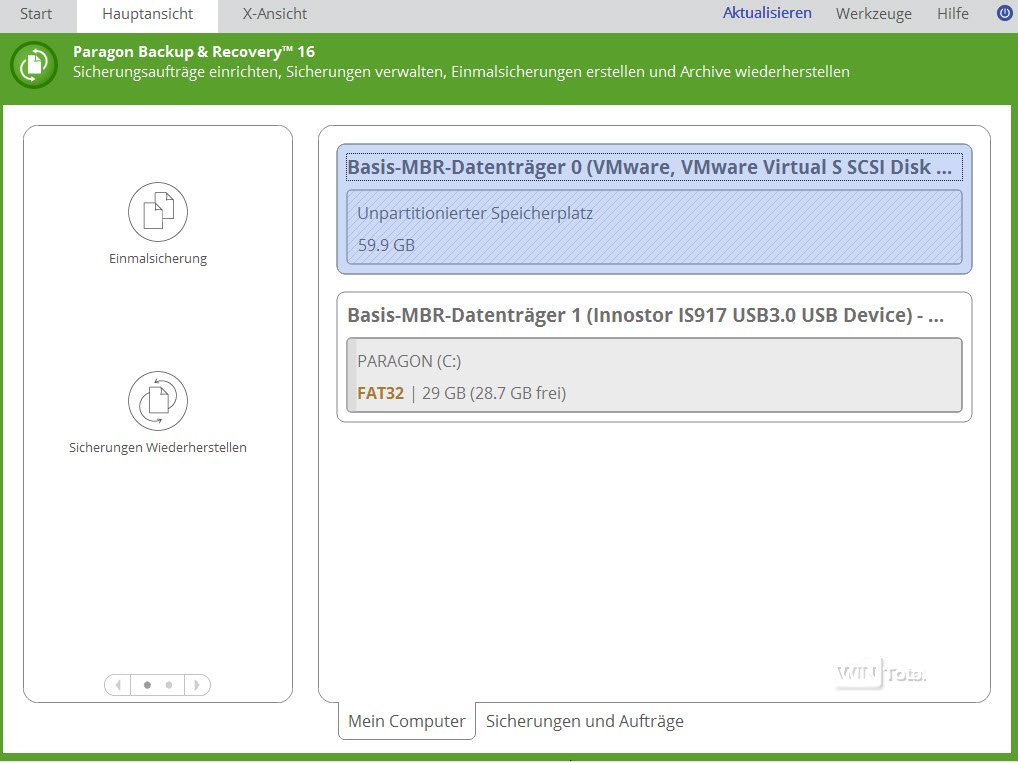
Task: Select the Unpartitionierter Speicherplatz block
Action: point(654,227)
